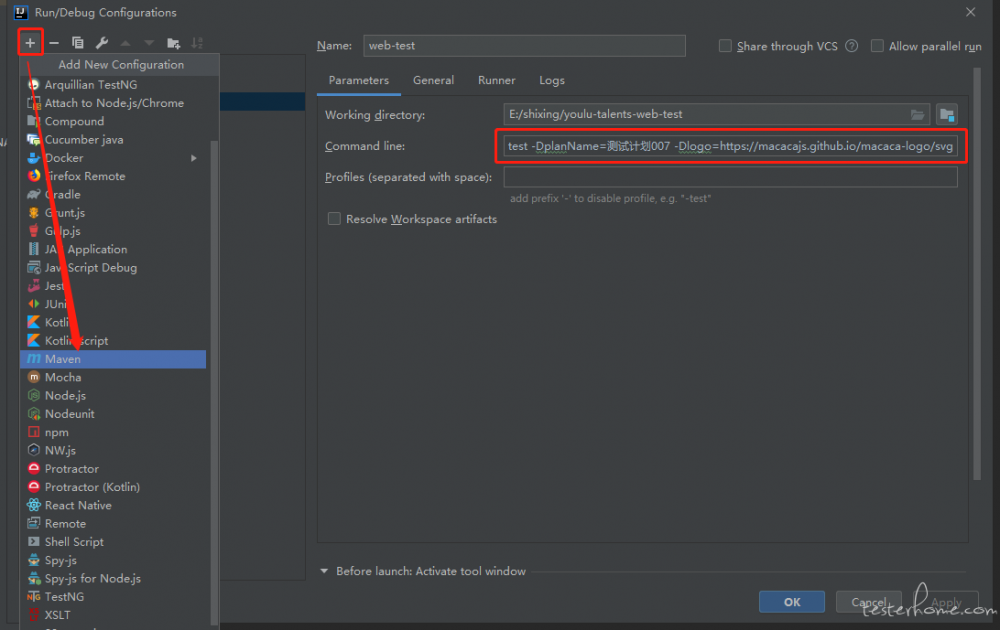The width and height of the screenshot is (1000, 630).
Task: Close the Run/Debug Configurations dialog
Action: pos(971,12)
